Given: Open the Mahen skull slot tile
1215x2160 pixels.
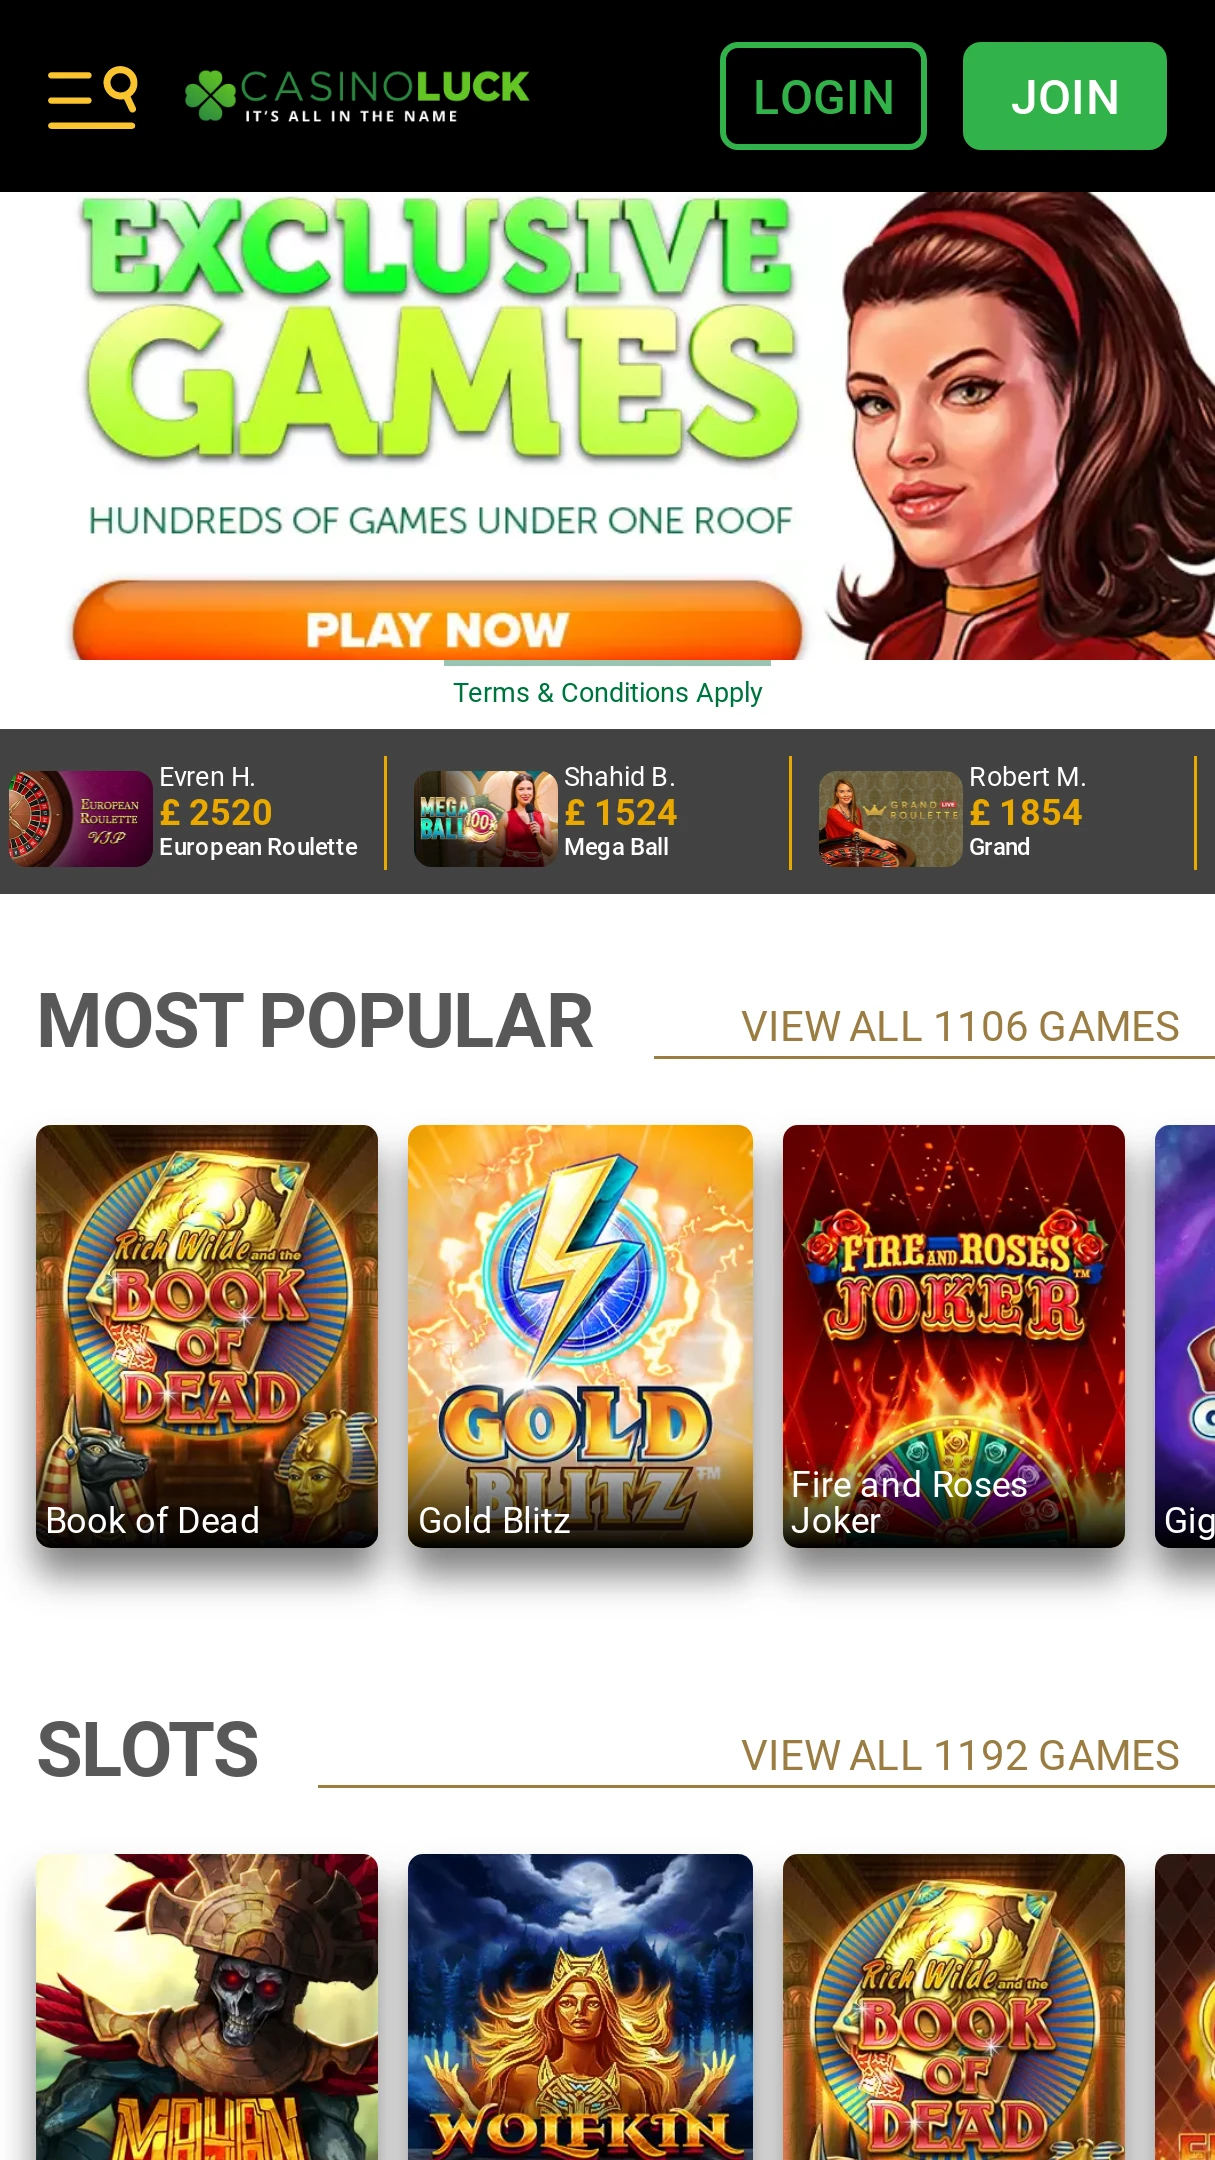Looking at the screenshot, I should tap(207, 2007).
